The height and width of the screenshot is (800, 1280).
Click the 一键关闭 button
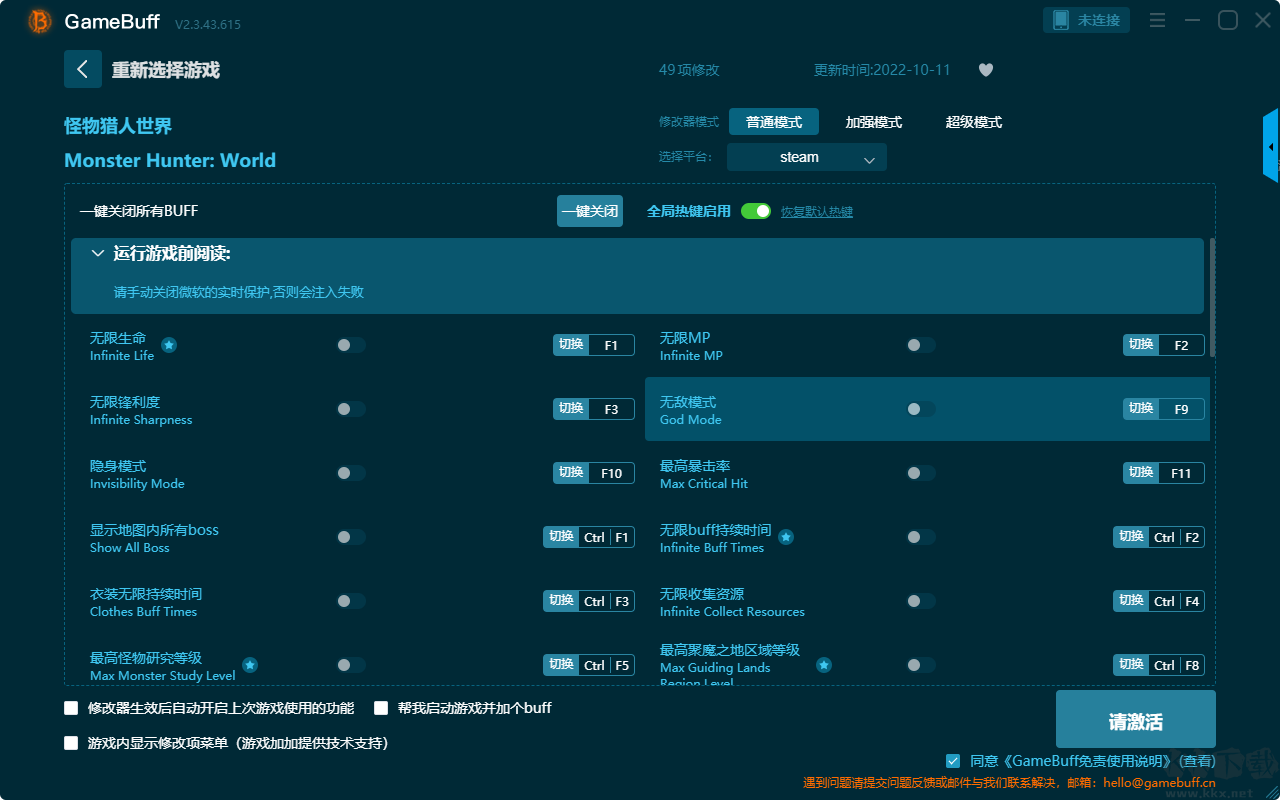590,211
